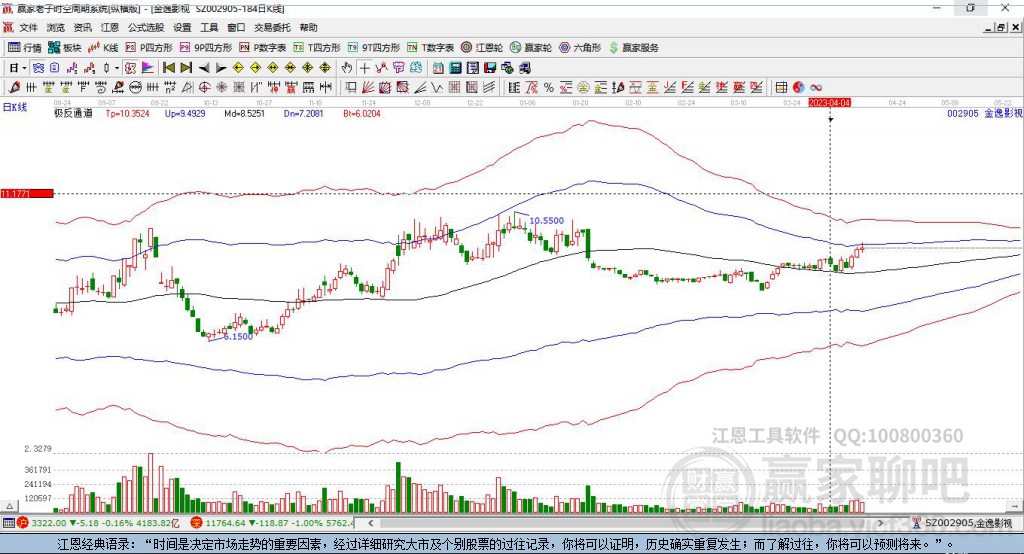Click the 2023-04-04 date marker

tap(829, 103)
